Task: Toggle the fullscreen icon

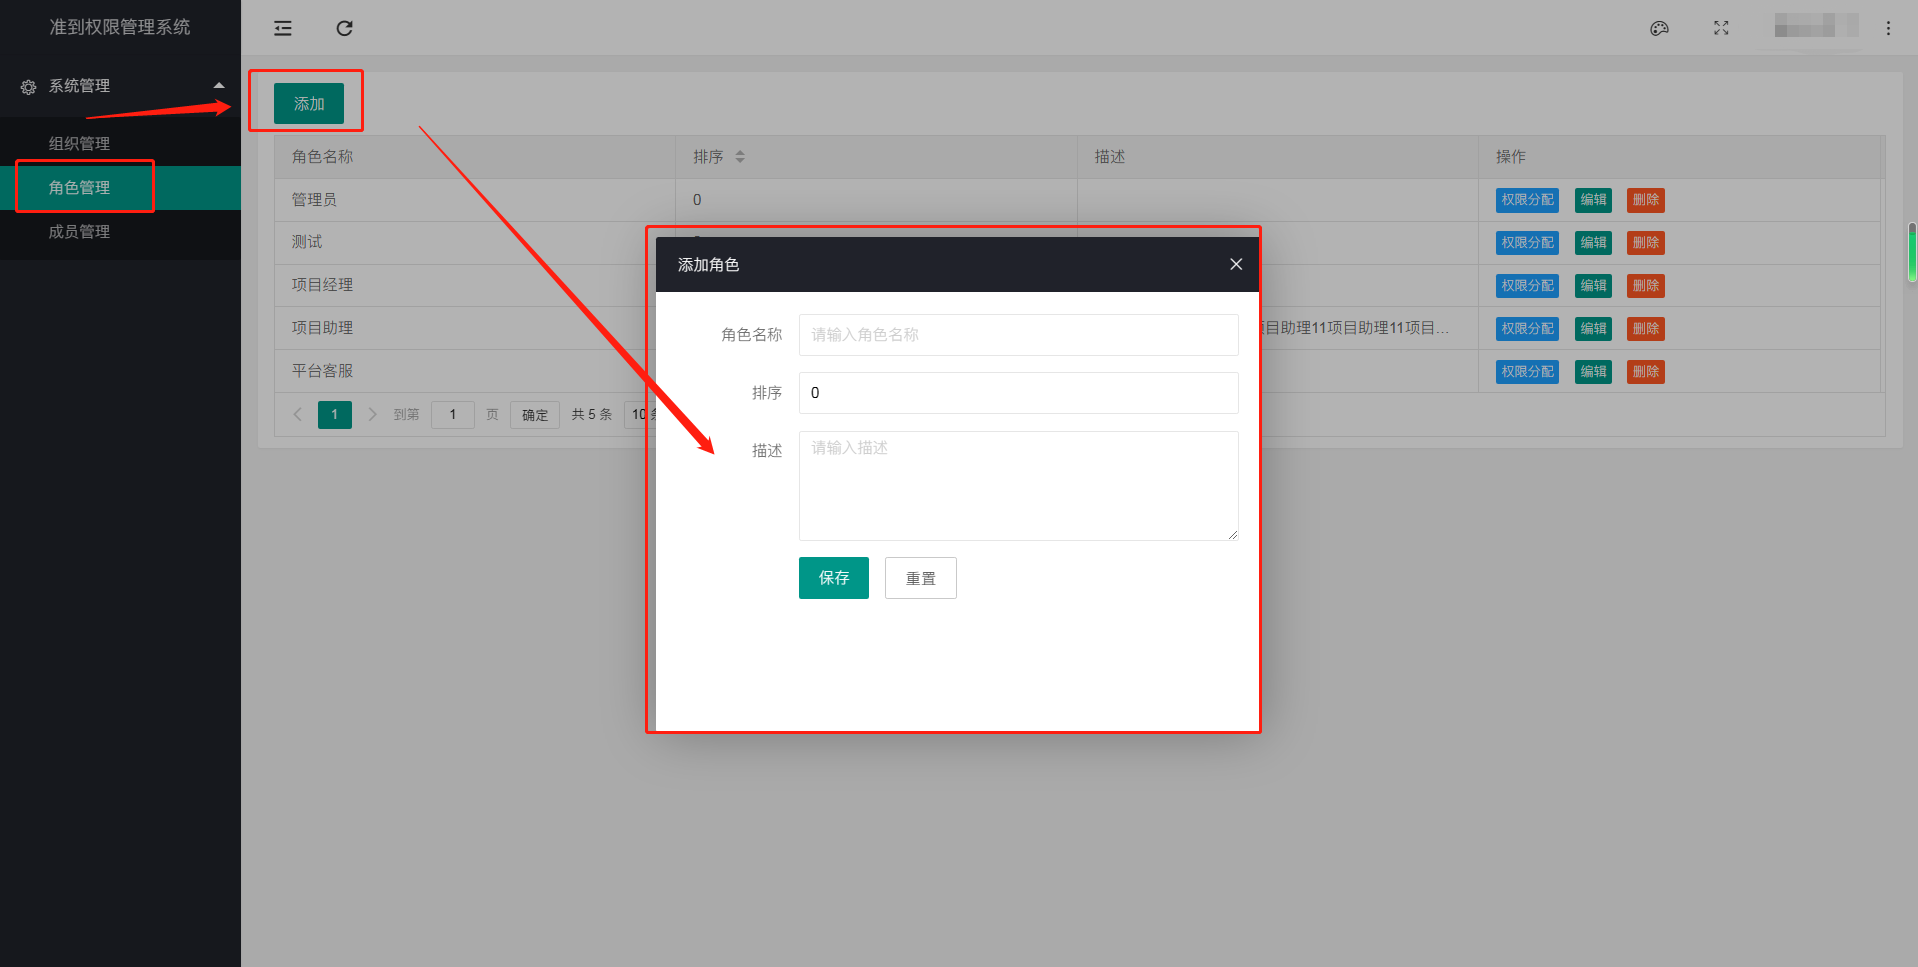Action: (1721, 28)
